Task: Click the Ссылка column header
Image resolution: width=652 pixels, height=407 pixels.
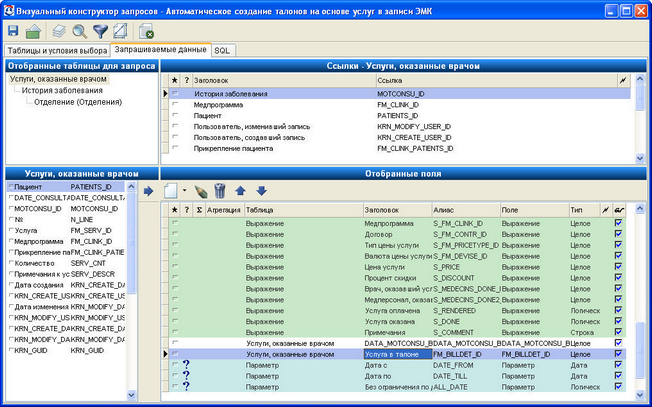Action: [x=496, y=80]
